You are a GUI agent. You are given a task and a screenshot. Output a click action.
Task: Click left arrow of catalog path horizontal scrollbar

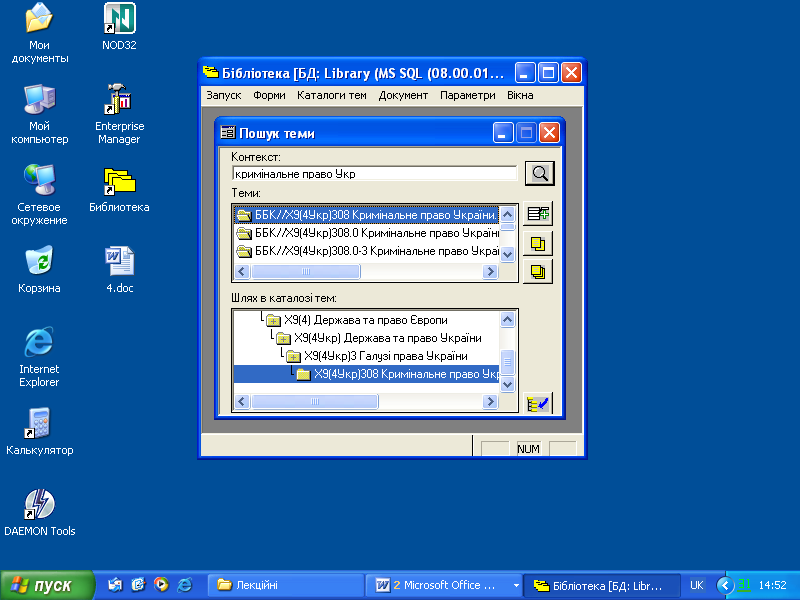(242, 402)
